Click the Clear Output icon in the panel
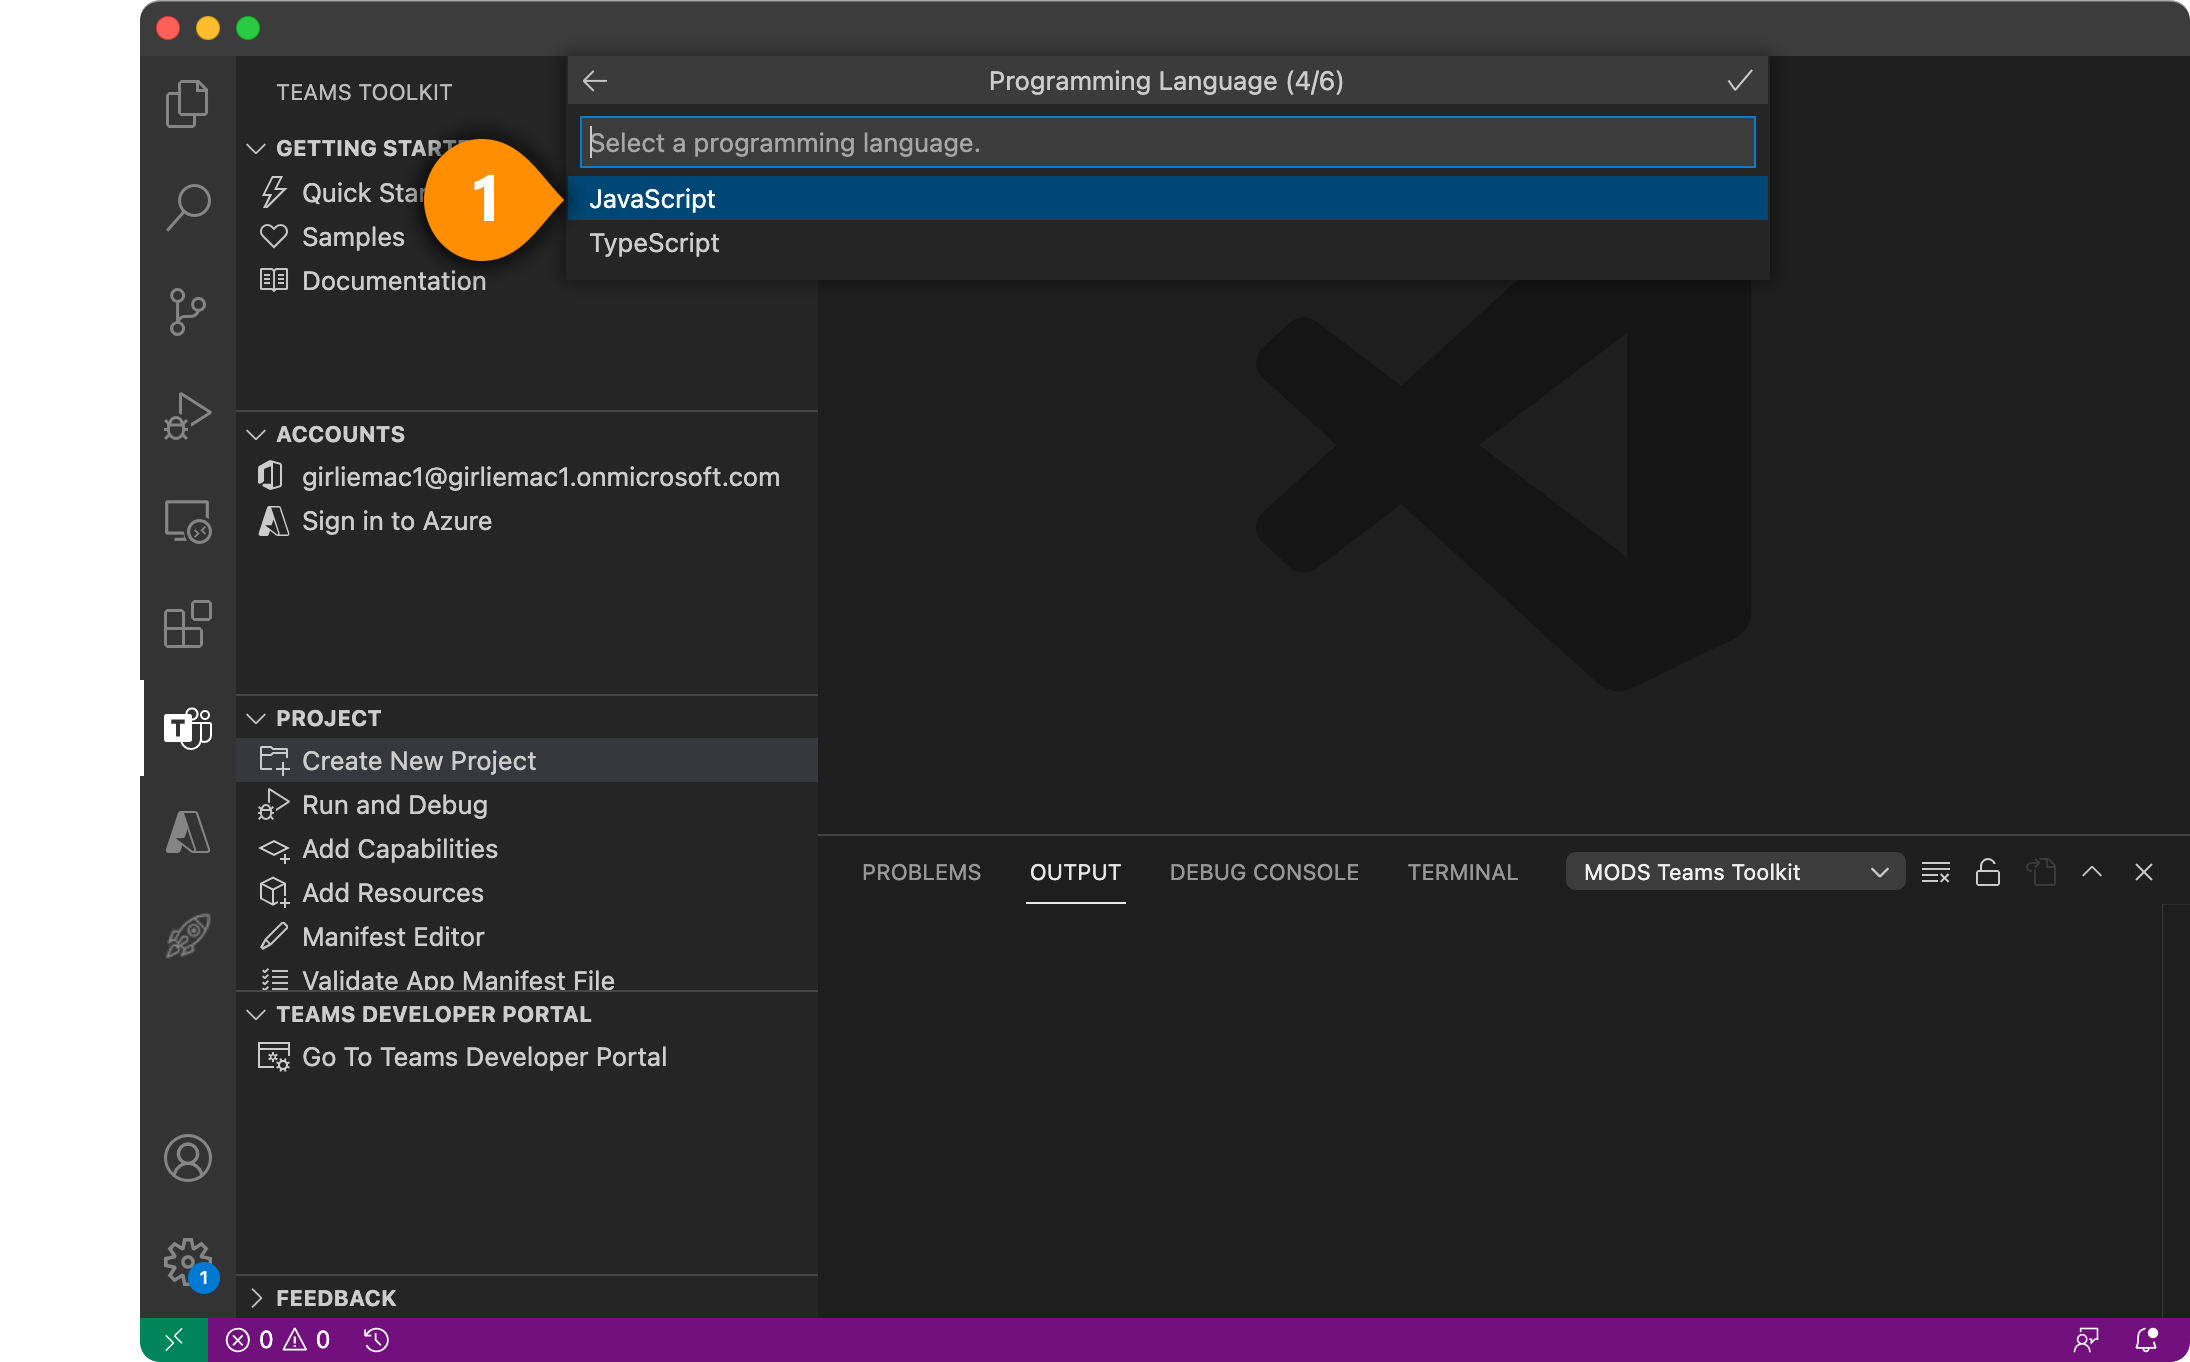The width and height of the screenshot is (2190, 1362). pos(1936,872)
